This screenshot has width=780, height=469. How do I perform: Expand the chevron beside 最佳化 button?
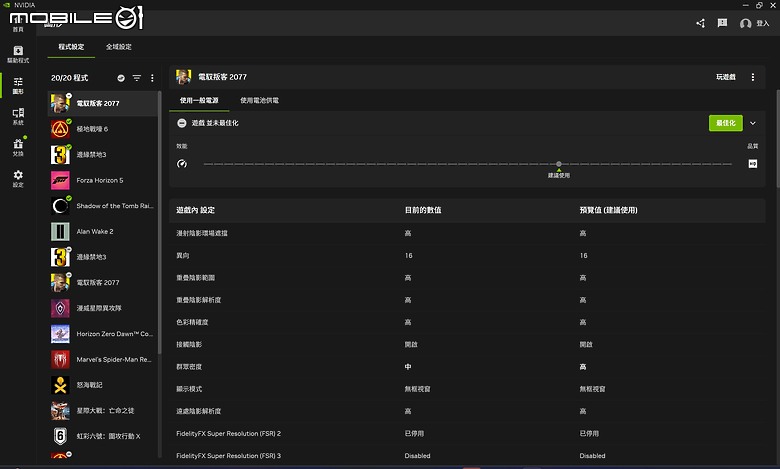click(x=753, y=123)
